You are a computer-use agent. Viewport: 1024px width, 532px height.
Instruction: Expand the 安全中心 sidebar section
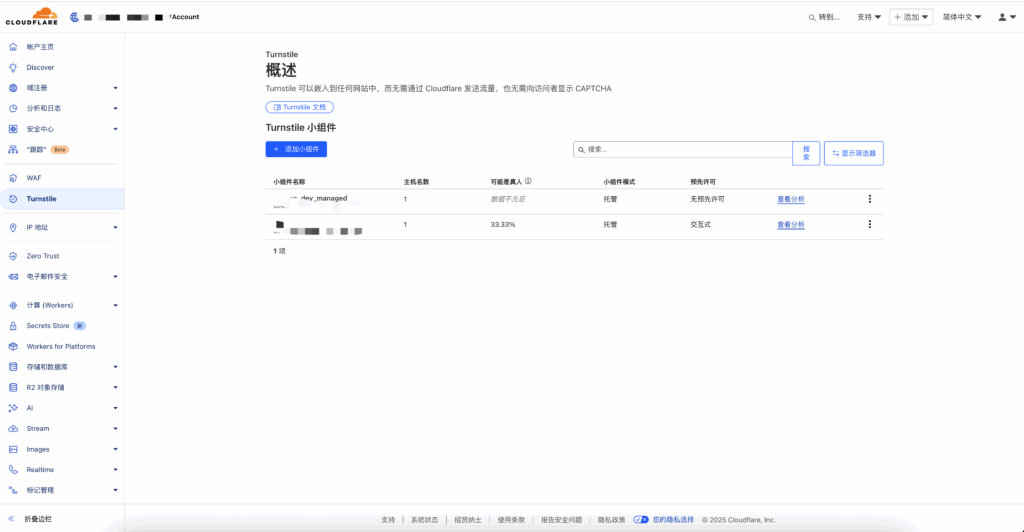point(116,129)
